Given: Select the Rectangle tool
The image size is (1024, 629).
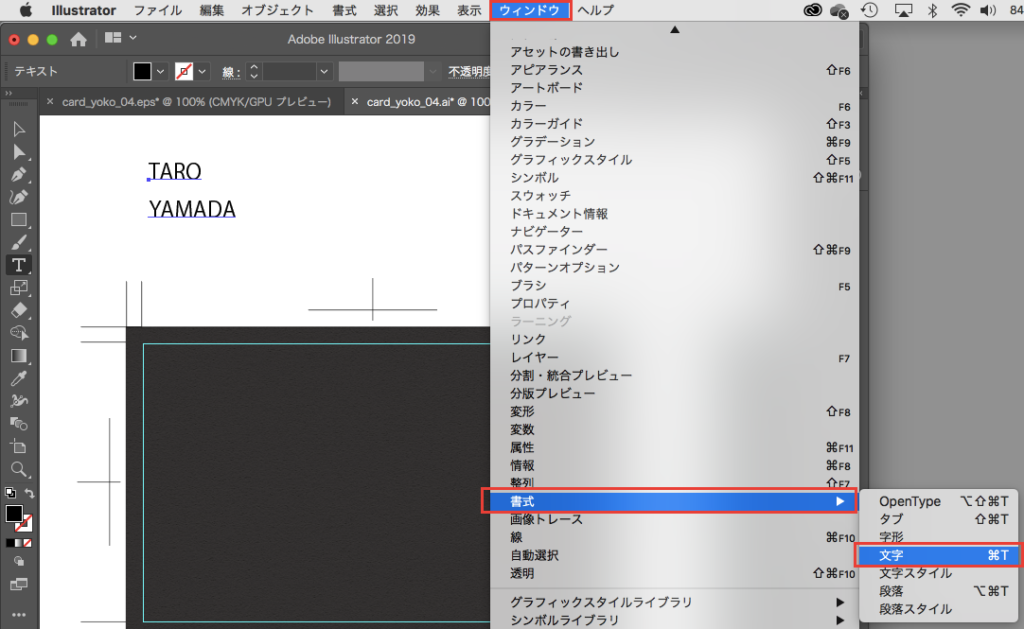Looking at the screenshot, I should (19, 220).
